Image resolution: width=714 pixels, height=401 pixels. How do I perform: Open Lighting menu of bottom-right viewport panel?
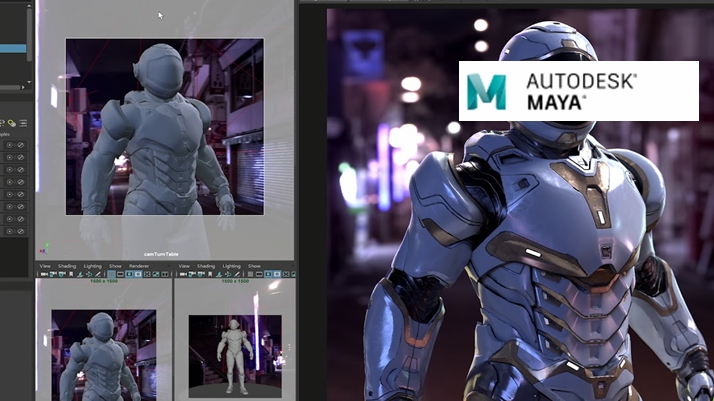click(x=231, y=266)
